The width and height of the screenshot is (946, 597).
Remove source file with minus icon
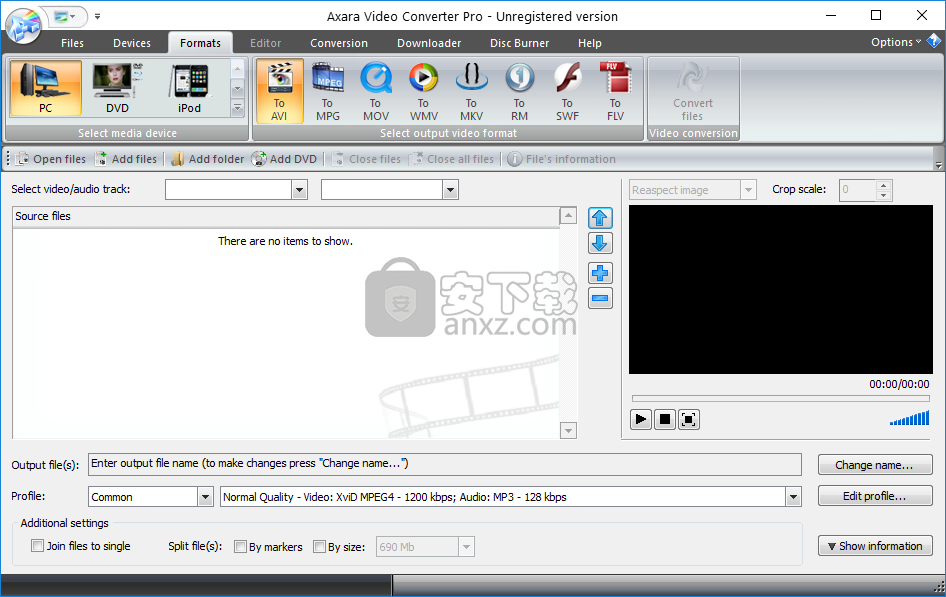[600, 298]
